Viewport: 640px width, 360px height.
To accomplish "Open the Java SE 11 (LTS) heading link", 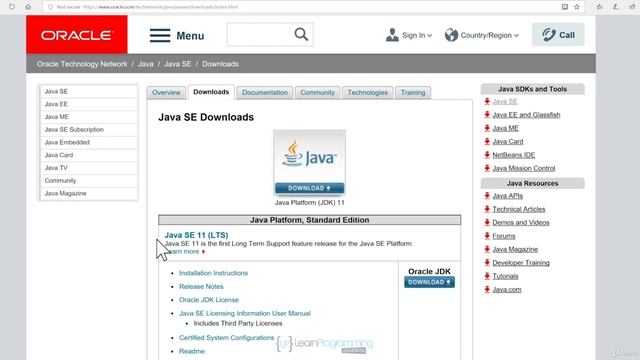I will [196, 235].
